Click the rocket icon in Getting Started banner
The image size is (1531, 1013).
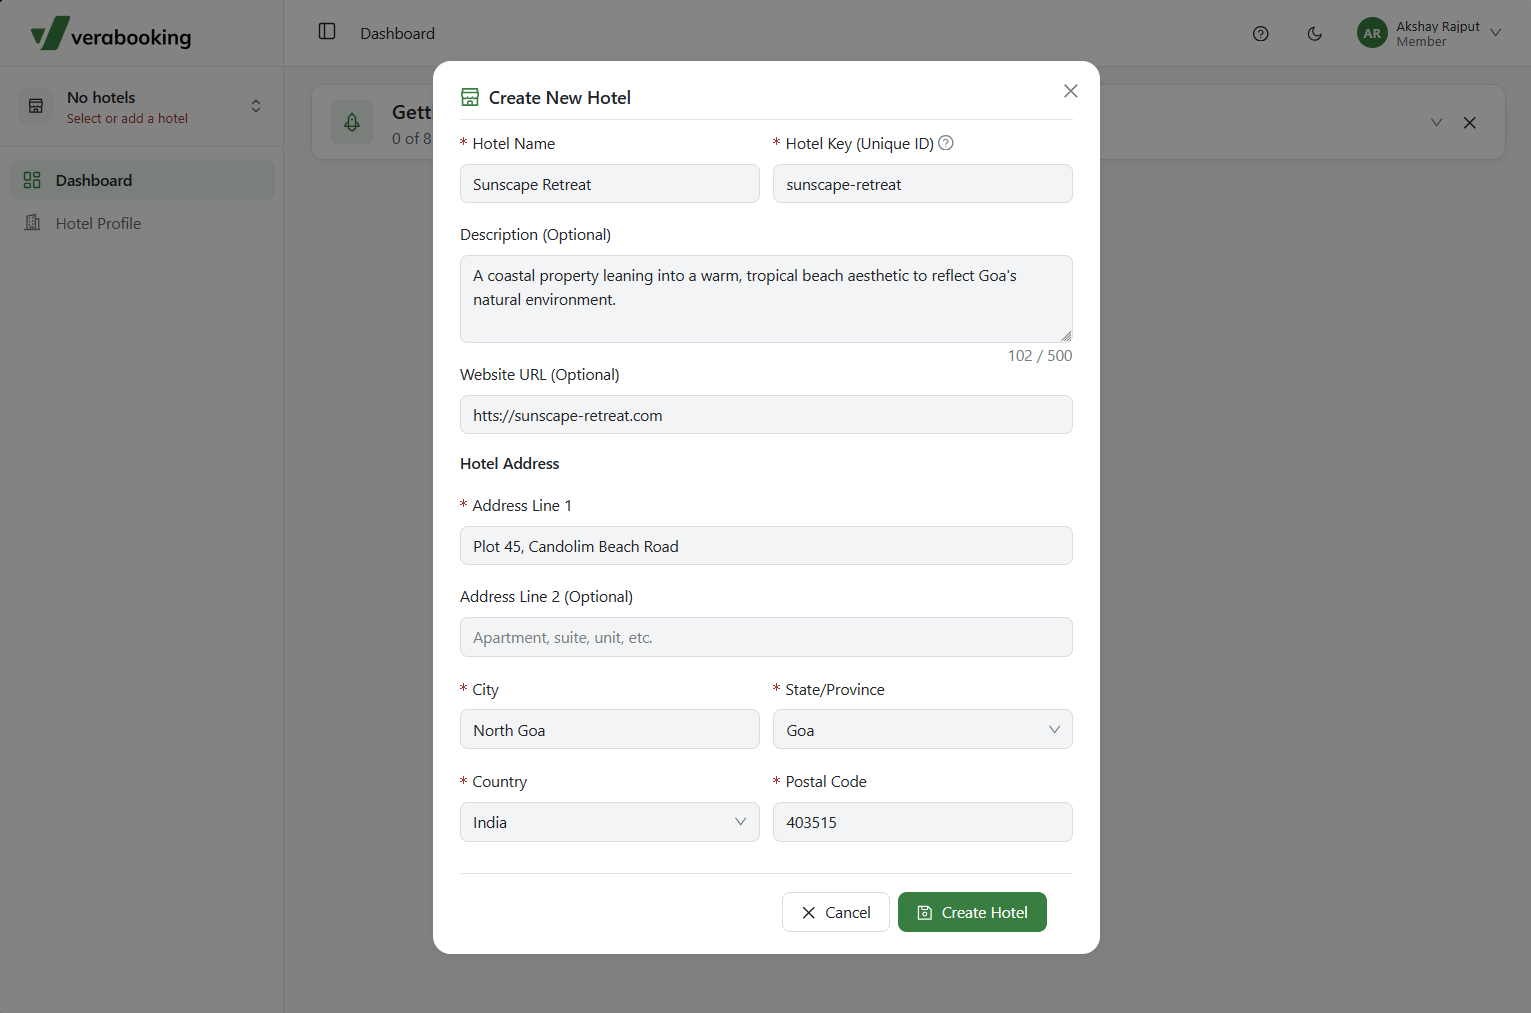pyautogui.click(x=352, y=122)
